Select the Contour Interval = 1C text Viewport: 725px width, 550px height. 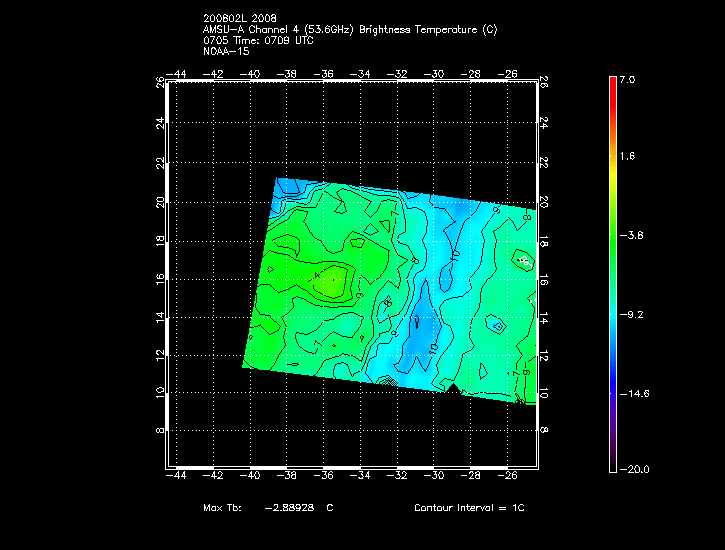click(469, 508)
